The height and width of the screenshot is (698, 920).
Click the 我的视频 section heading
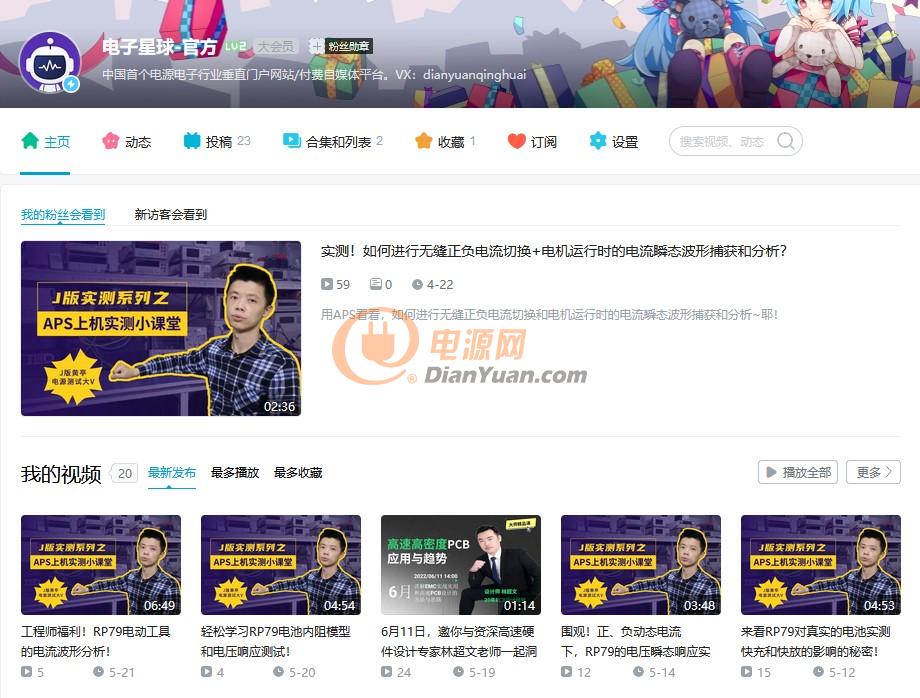[x=61, y=474]
